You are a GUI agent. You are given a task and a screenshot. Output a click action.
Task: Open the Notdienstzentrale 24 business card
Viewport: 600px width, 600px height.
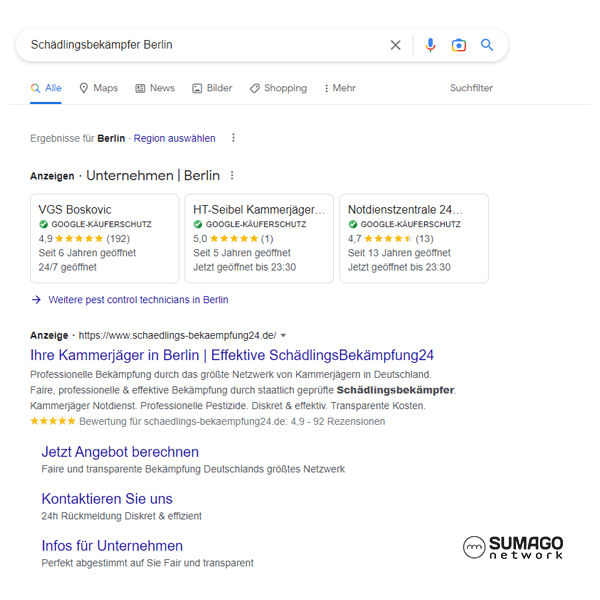click(x=414, y=238)
